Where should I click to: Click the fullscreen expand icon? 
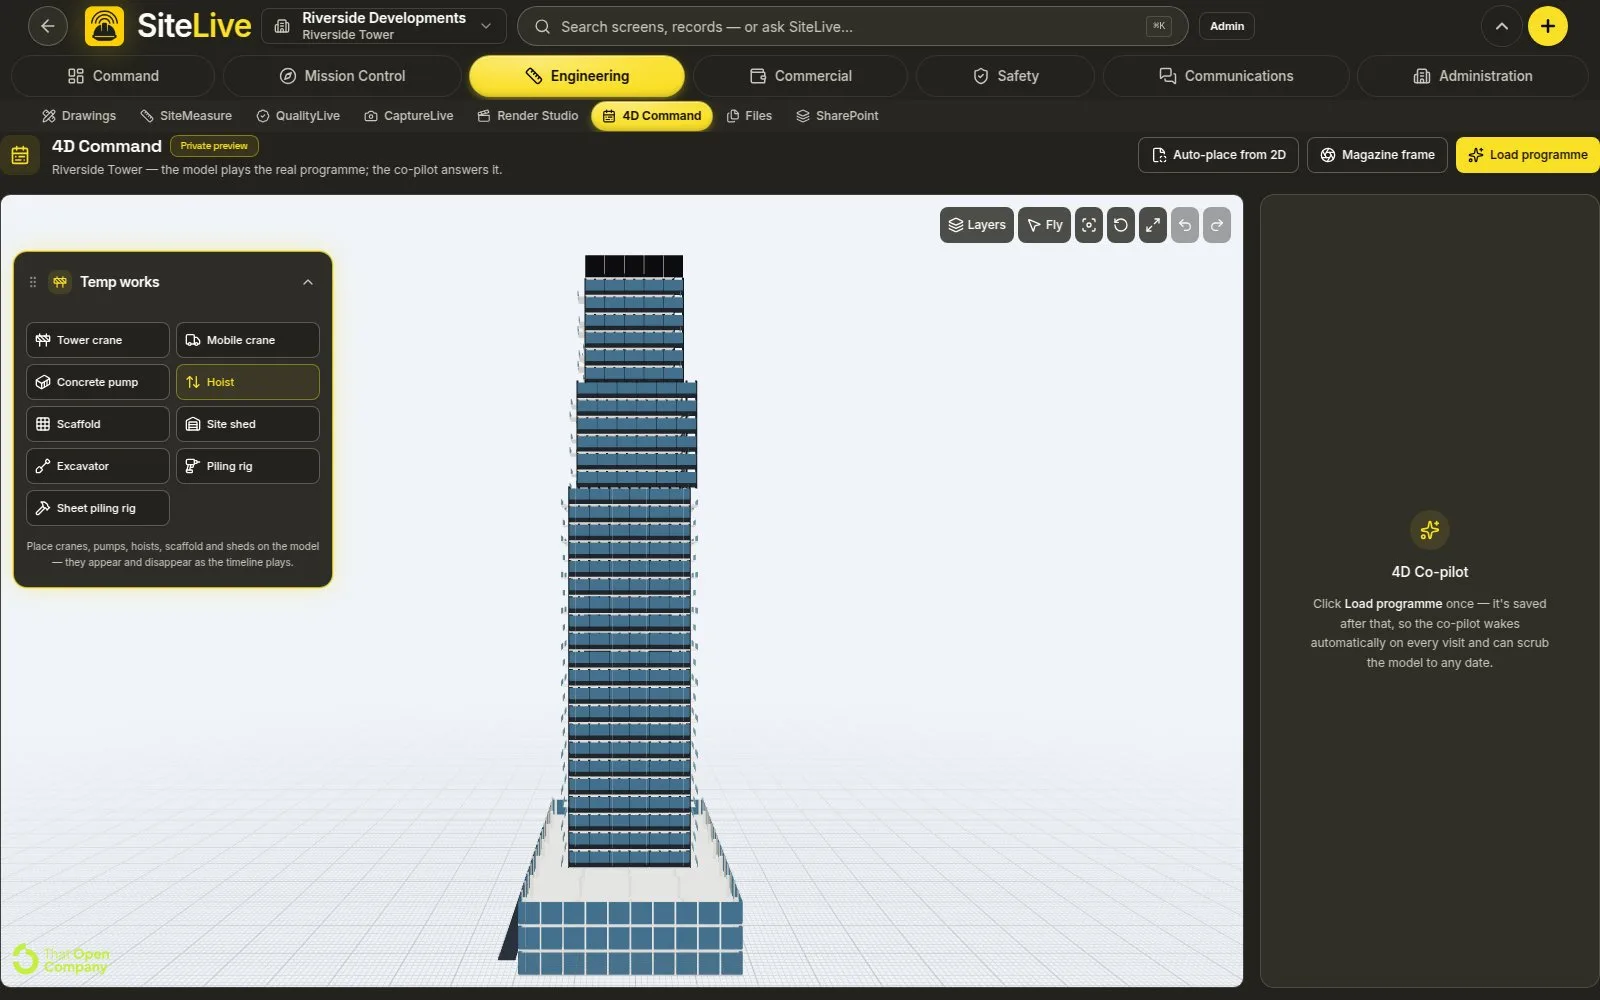1153,225
